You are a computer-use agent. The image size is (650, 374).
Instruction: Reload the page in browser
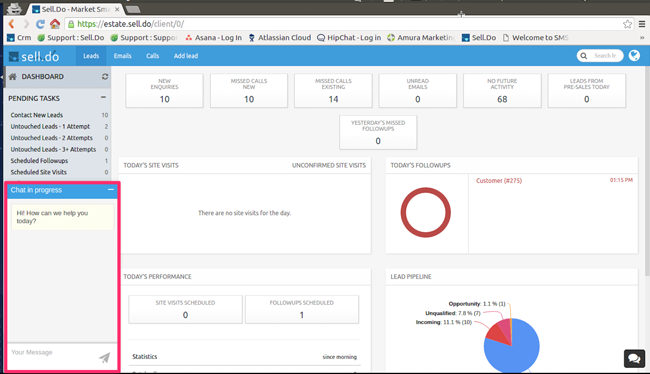tap(40, 24)
